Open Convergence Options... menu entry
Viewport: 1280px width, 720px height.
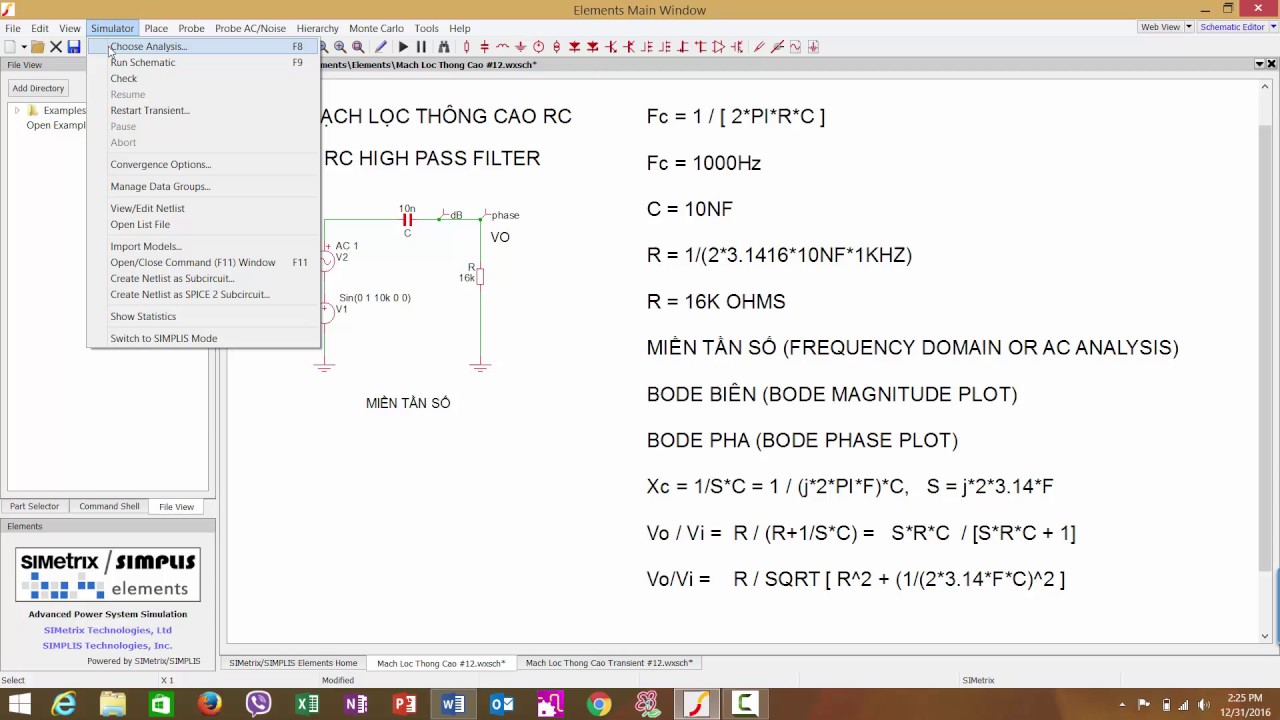pyautogui.click(x=204, y=164)
